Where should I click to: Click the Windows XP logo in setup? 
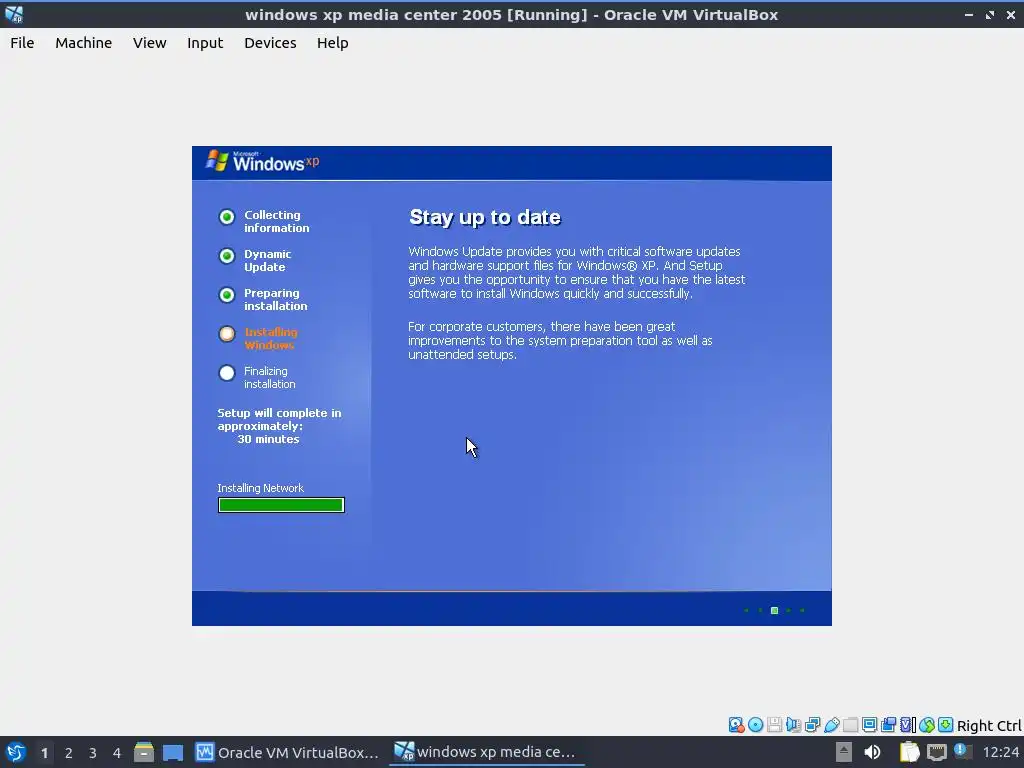click(263, 161)
